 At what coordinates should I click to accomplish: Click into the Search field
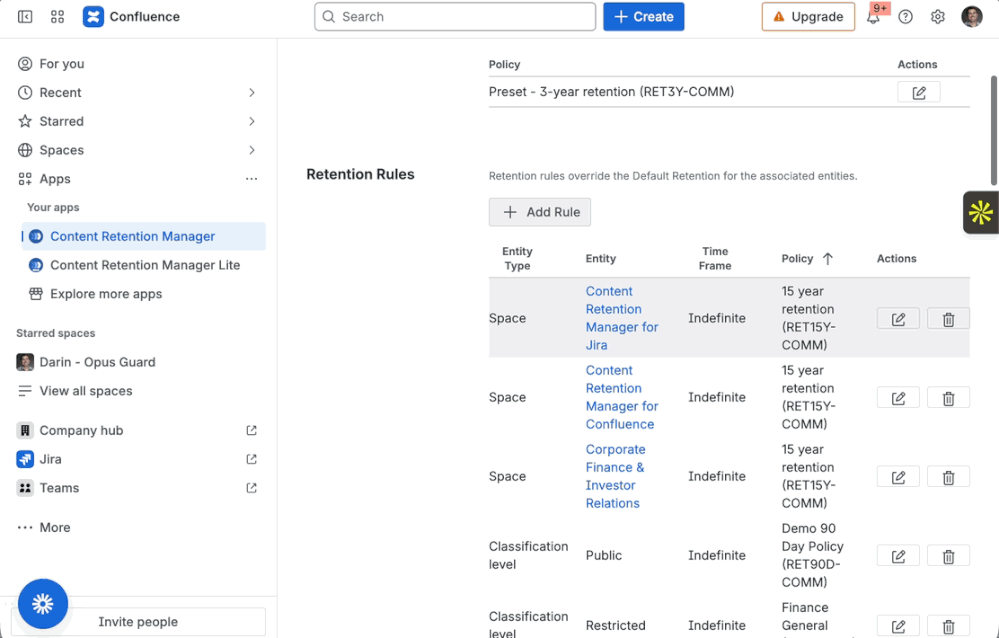tap(455, 17)
